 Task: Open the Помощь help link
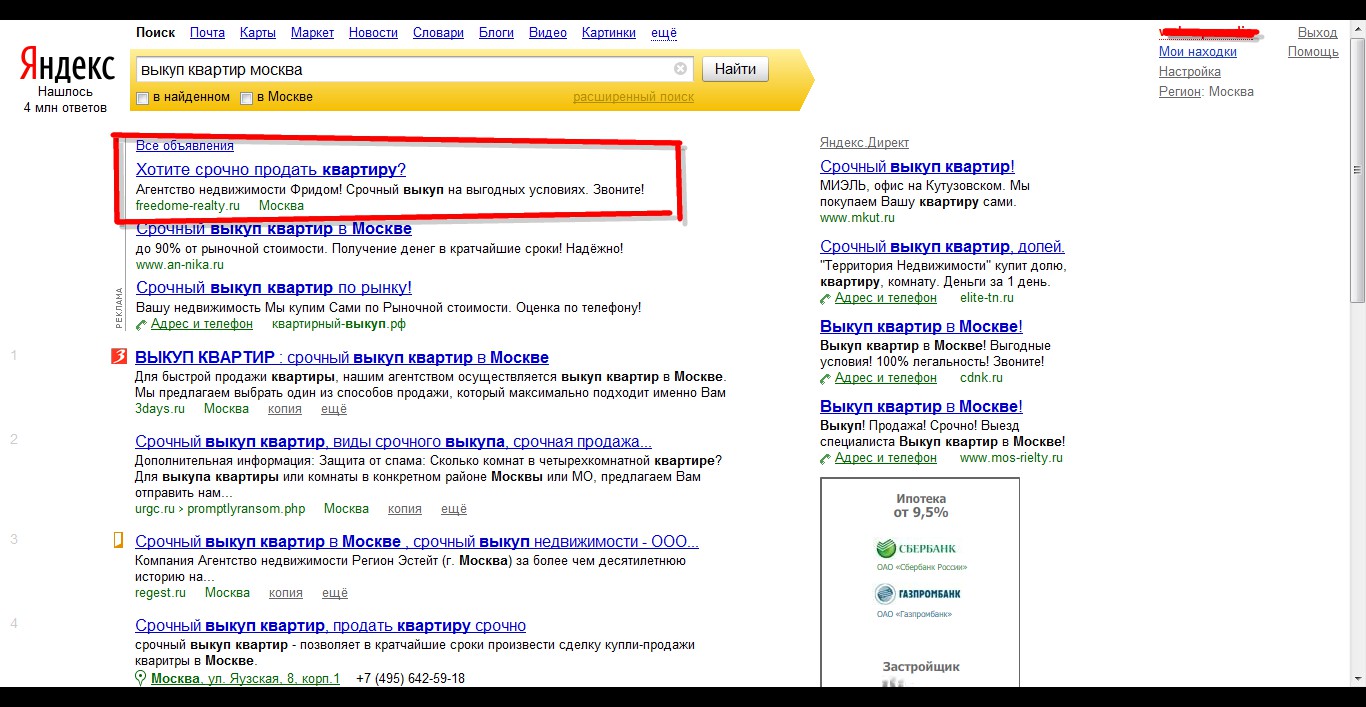(1313, 52)
